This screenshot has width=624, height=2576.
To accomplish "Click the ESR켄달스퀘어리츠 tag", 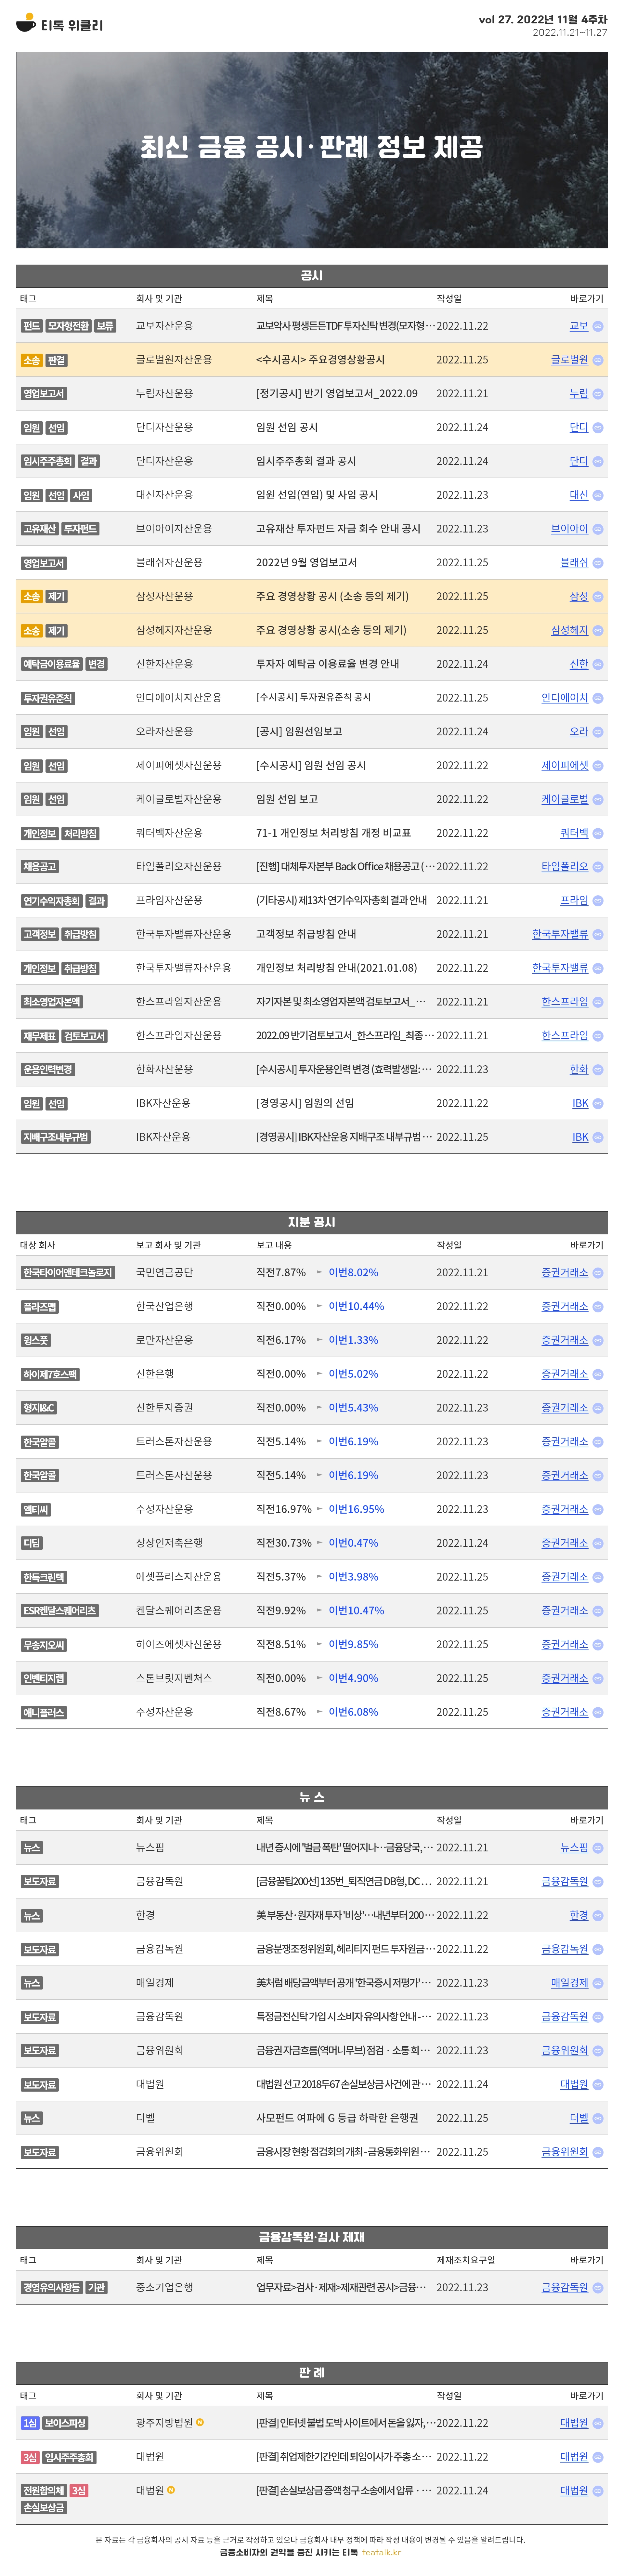I will (60, 1611).
